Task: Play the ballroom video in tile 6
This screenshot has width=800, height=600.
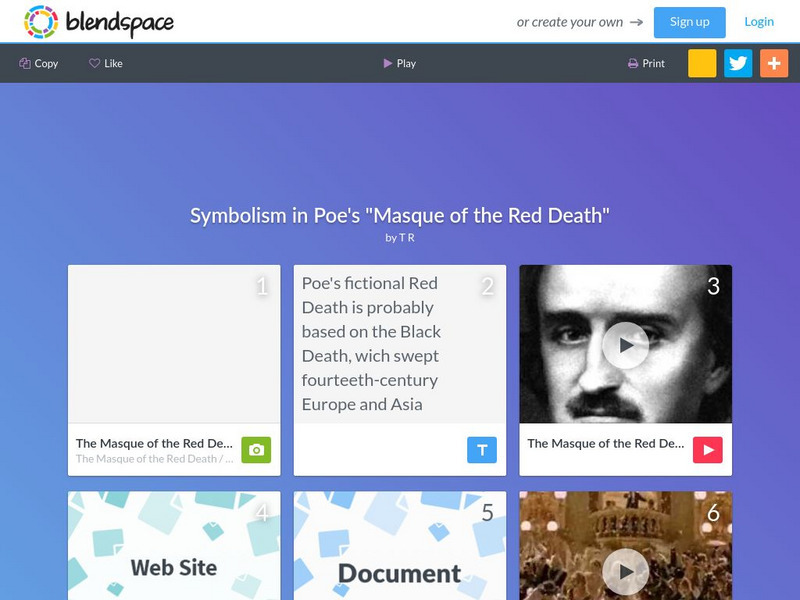Action: tap(626, 572)
